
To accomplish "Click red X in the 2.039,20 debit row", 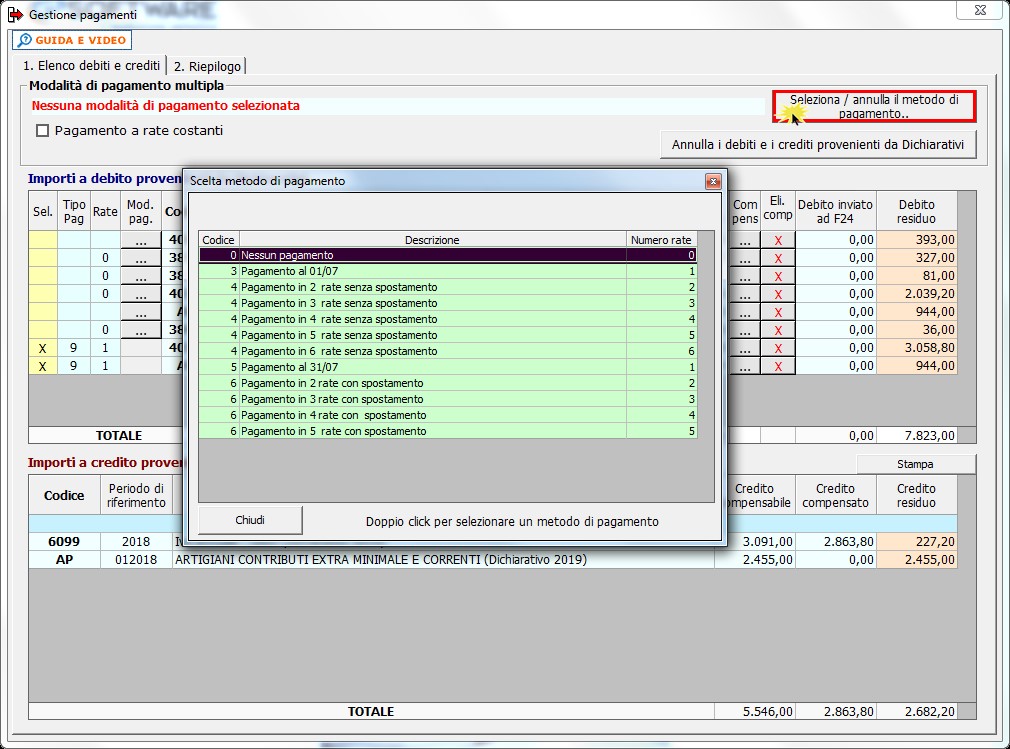I will tap(777, 294).
